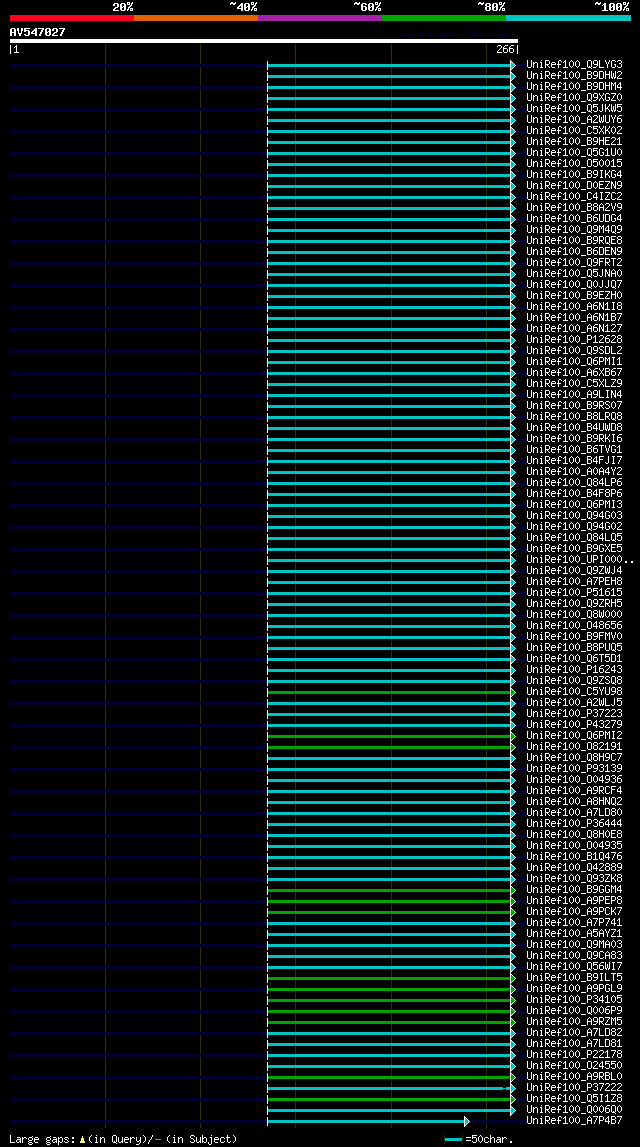640x1147 pixels.
Task: Click the purple ~60% identity legend segment
Action: [x=320, y=18]
